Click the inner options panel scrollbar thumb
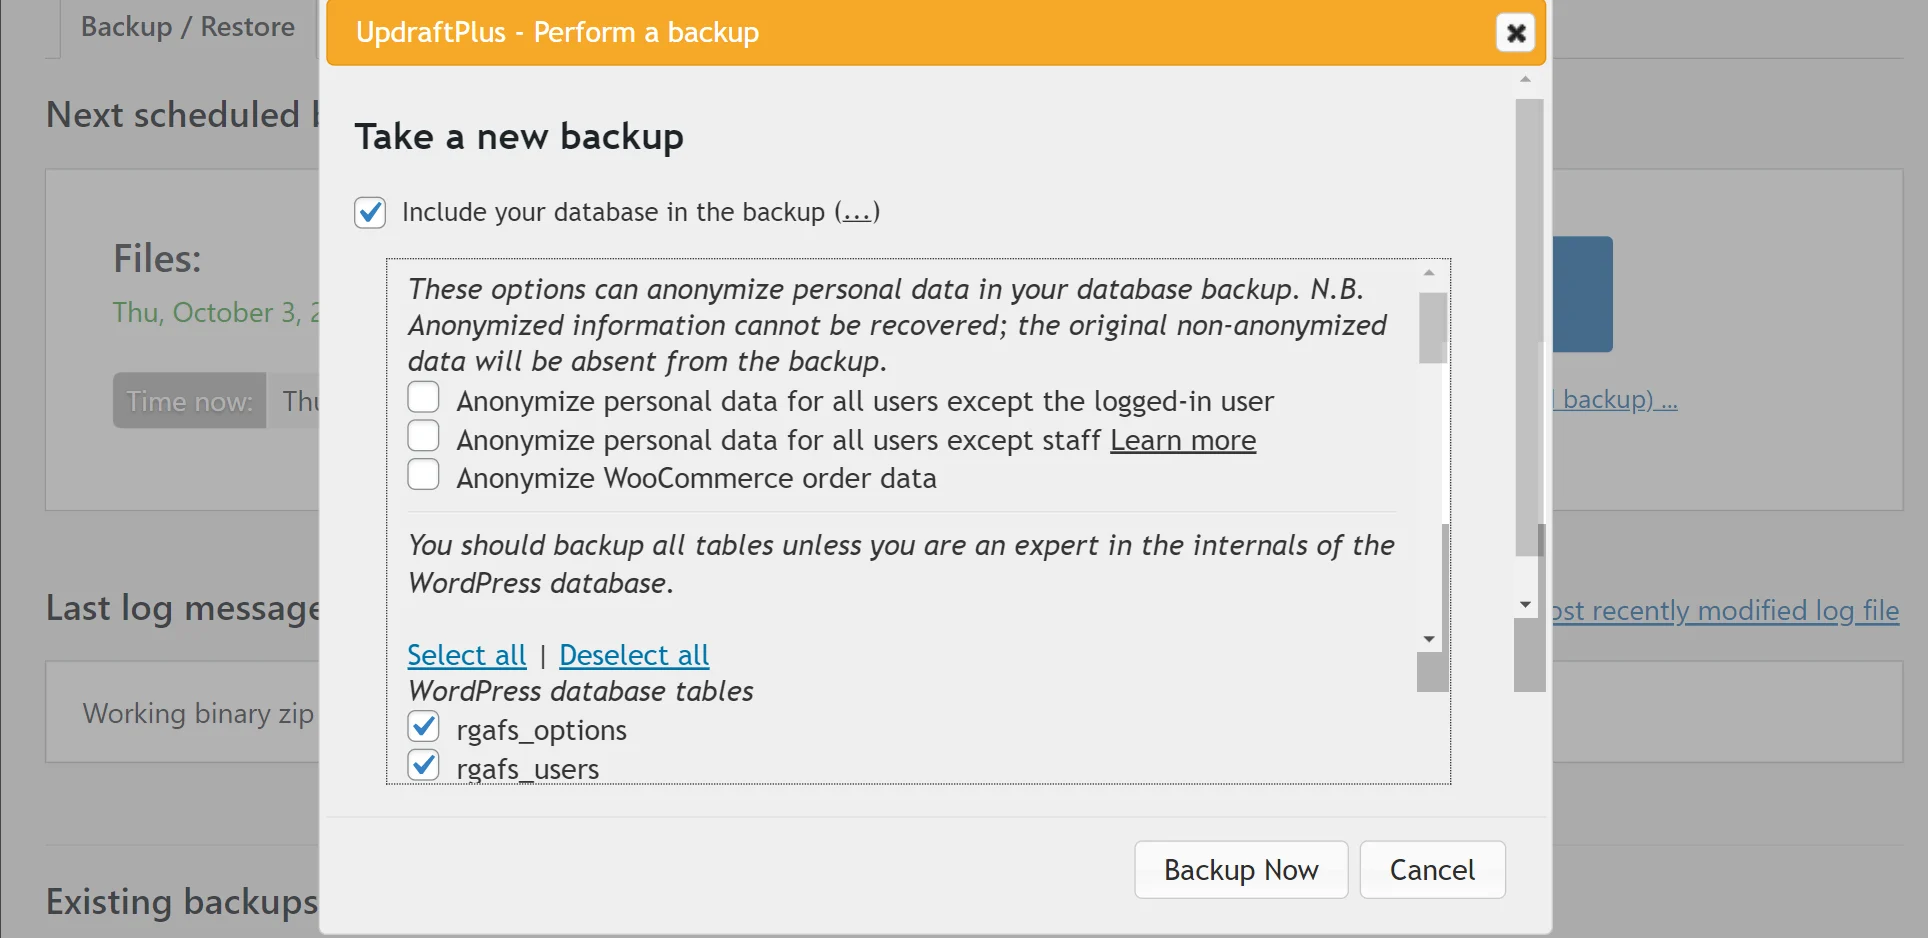This screenshot has width=1928, height=938. (1432, 328)
